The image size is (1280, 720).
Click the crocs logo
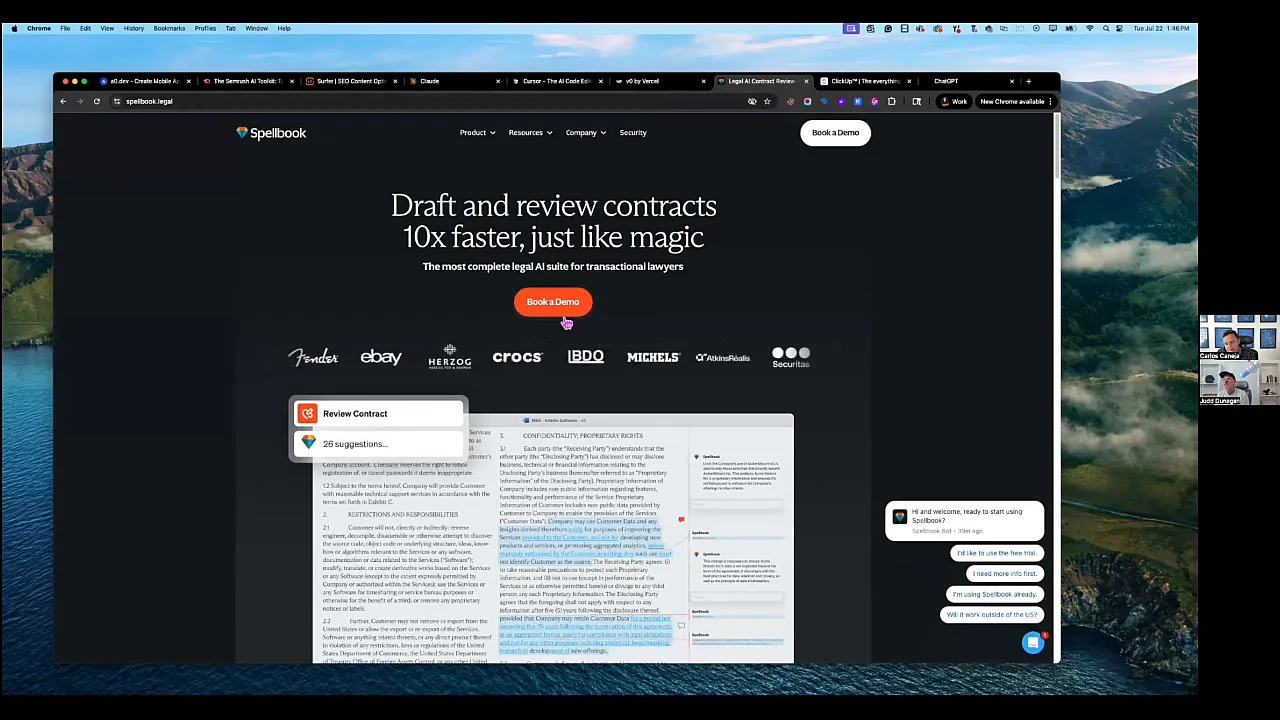517,357
